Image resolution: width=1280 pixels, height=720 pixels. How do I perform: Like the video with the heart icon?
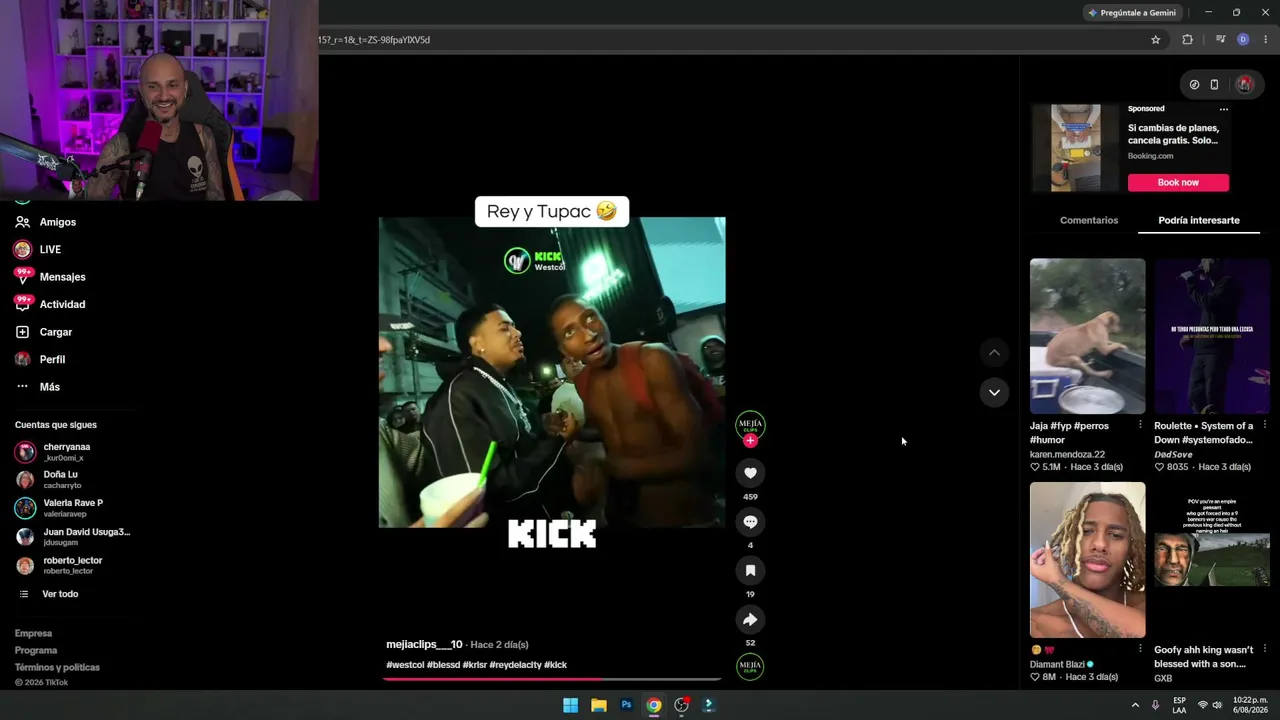tap(750, 473)
